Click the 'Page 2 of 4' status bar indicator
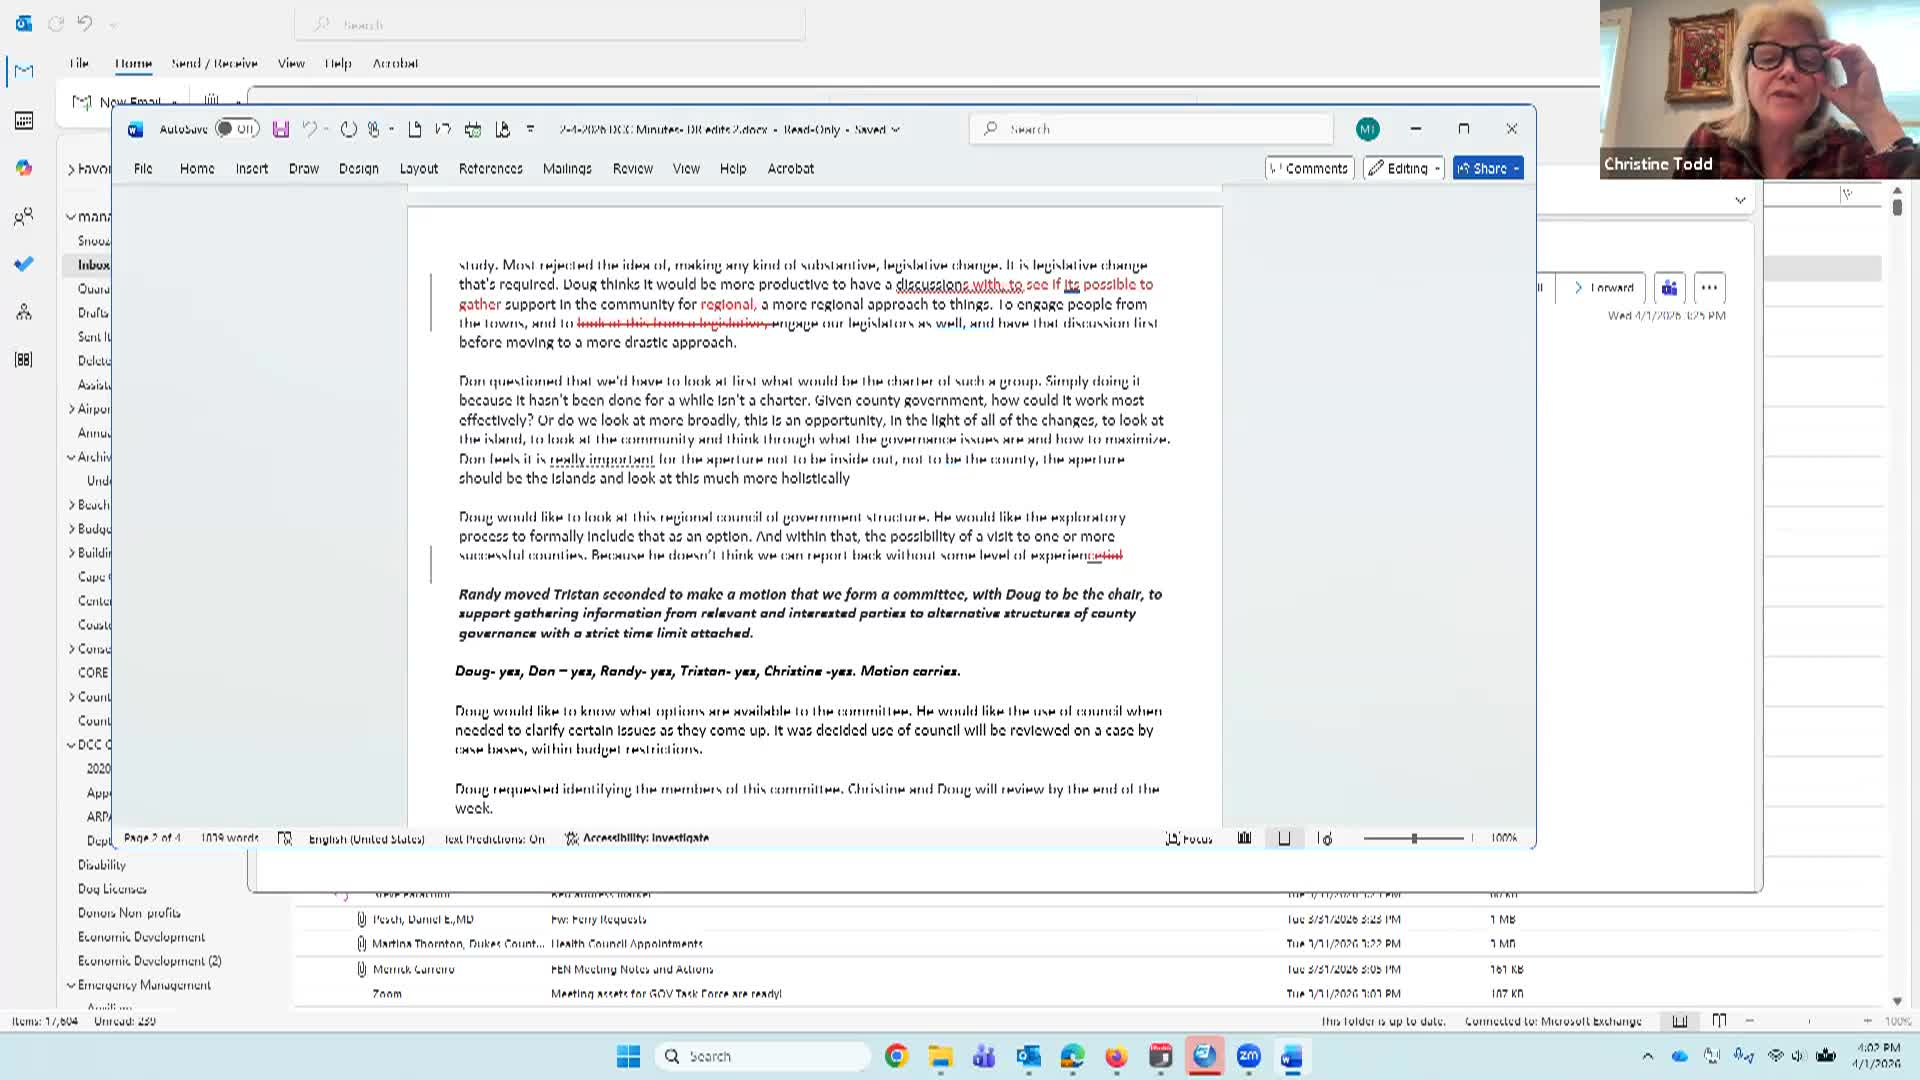This screenshot has height=1080, width=1920. (x=153, y=838)
